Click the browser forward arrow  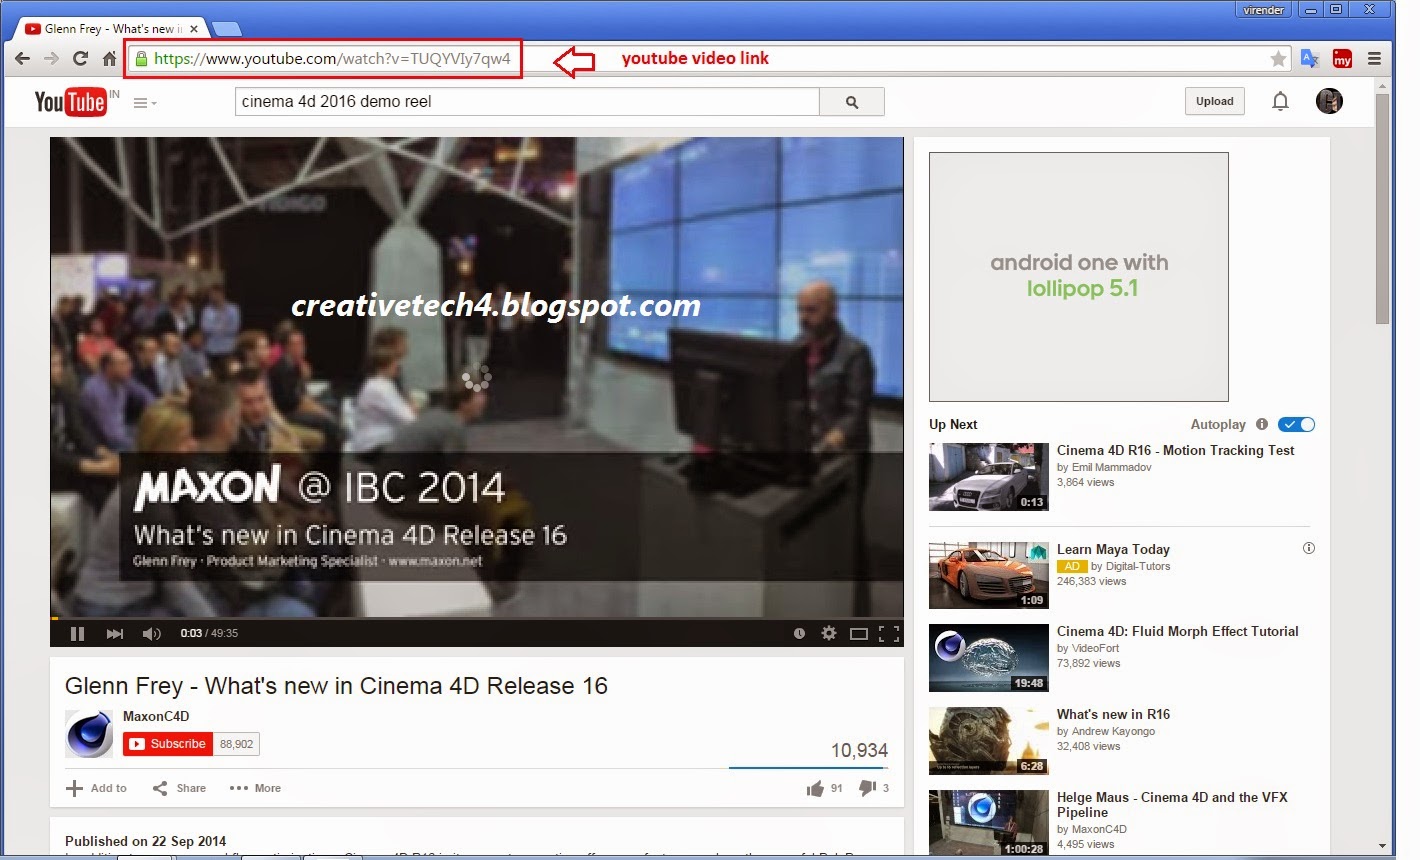point(51,59)
